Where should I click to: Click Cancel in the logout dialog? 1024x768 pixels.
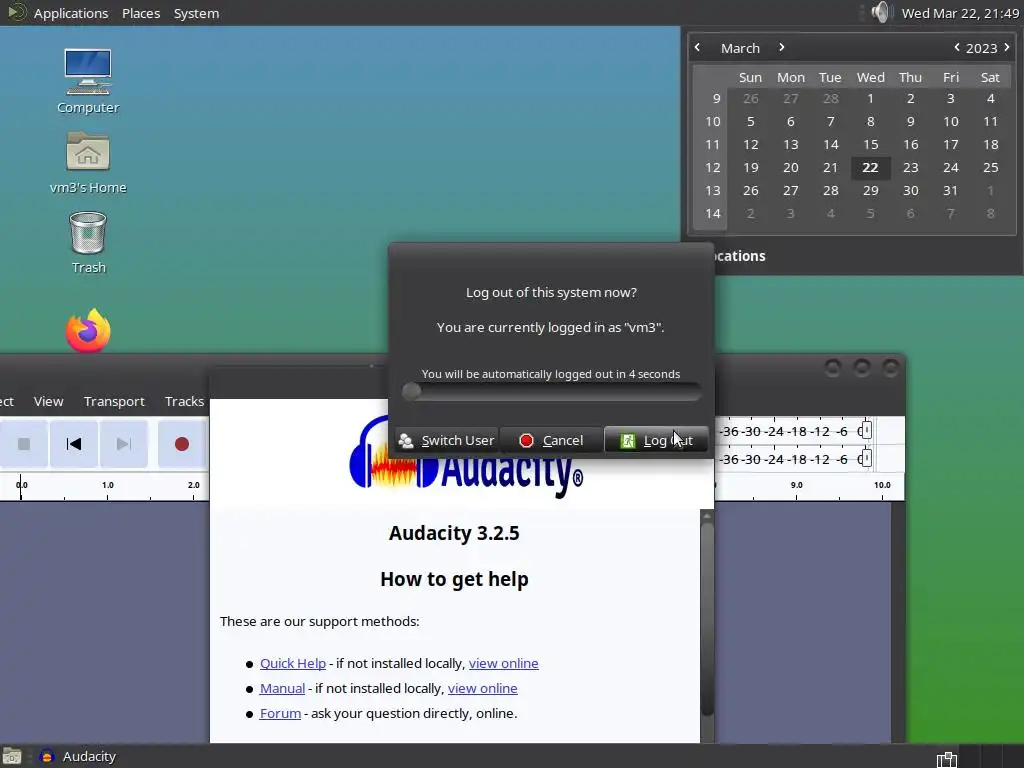[551, 440]
